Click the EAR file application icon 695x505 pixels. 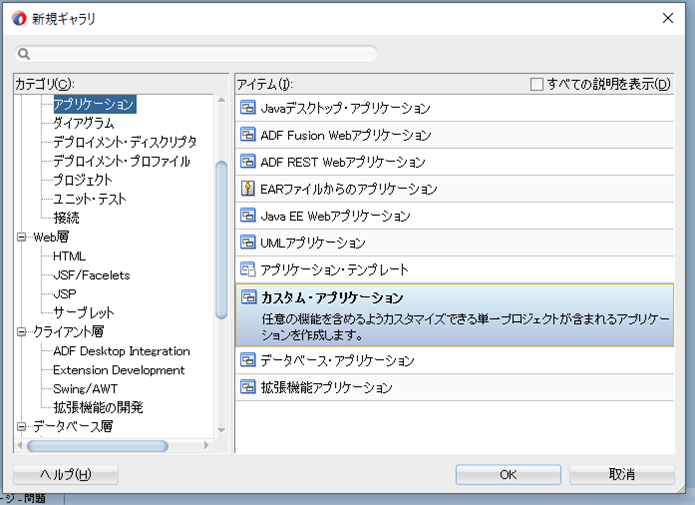tap(248, 189)
